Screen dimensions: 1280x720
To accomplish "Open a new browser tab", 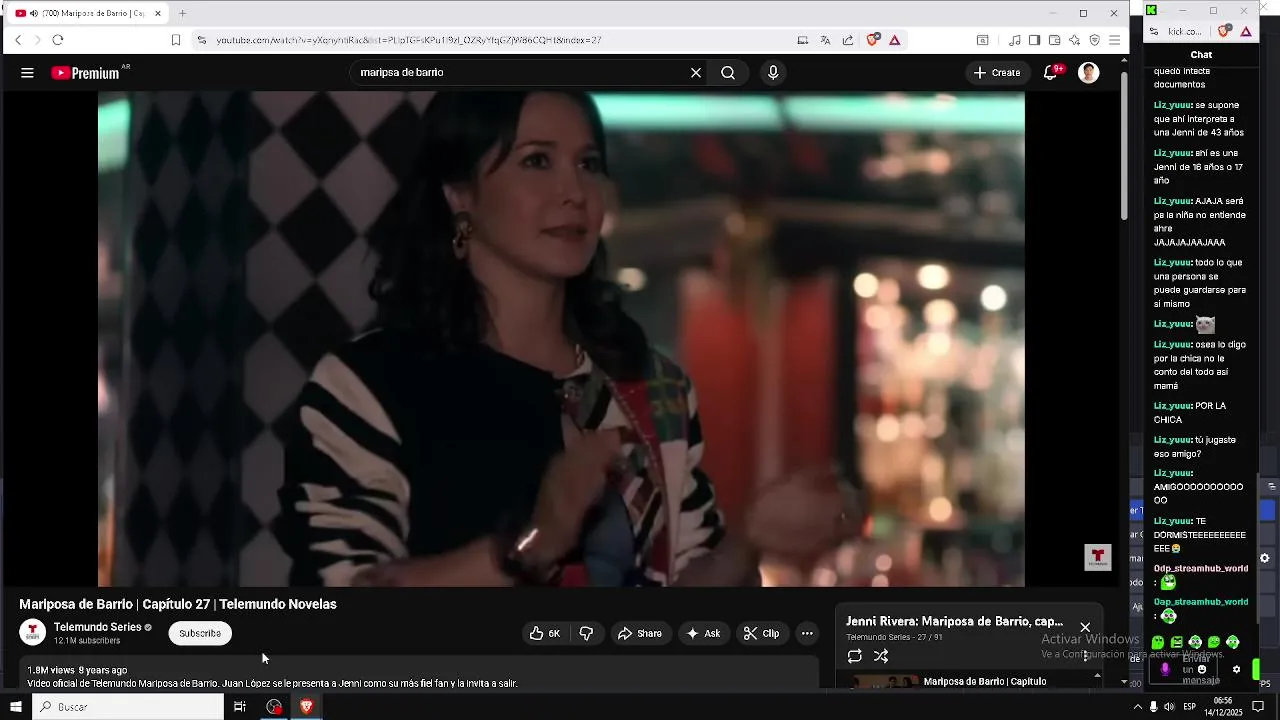I will point(182,13).
